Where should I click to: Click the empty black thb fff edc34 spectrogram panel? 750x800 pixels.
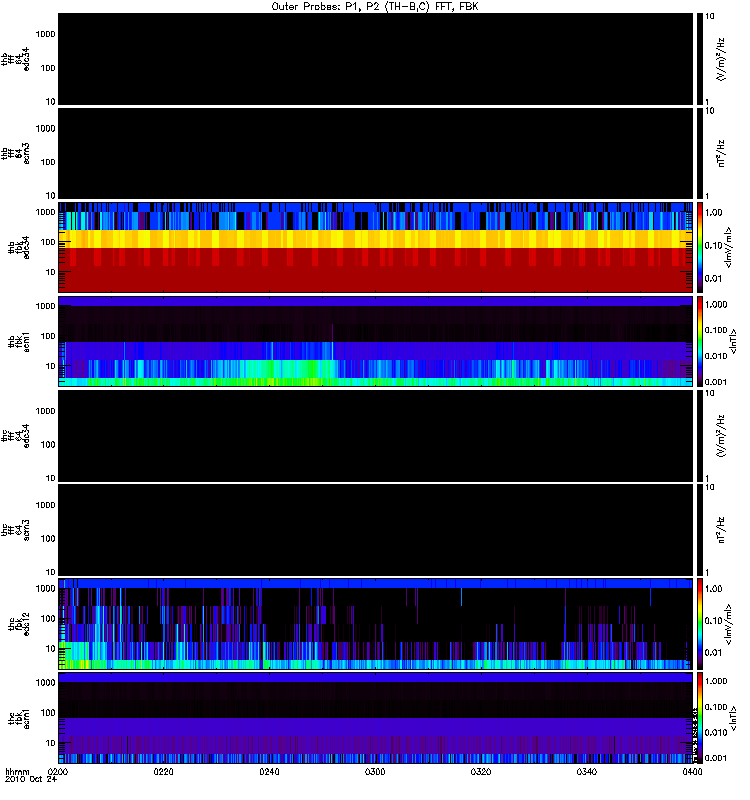tap(375, 59)
